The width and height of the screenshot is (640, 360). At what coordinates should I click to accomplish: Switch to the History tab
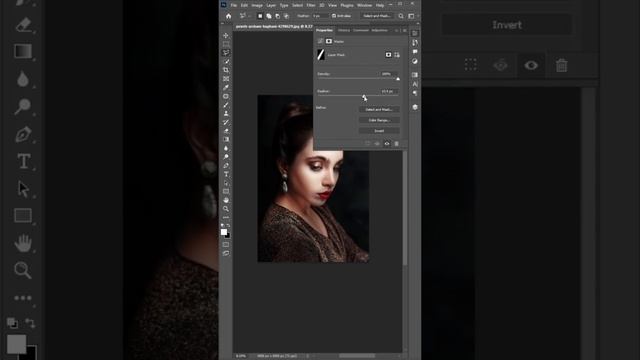pyautogui.click(x=344, y=30)
